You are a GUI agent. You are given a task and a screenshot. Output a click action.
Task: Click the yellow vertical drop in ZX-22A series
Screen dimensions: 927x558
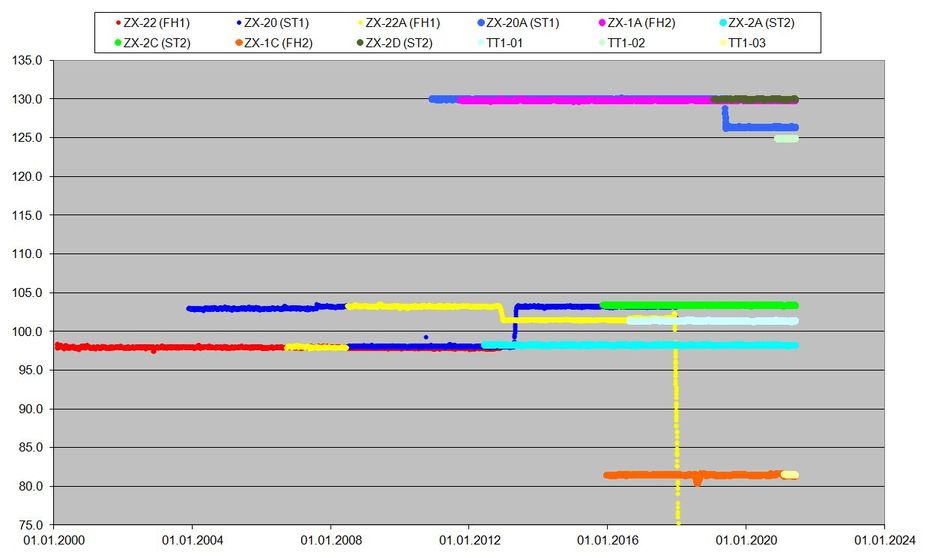click(x=676, y=420)
